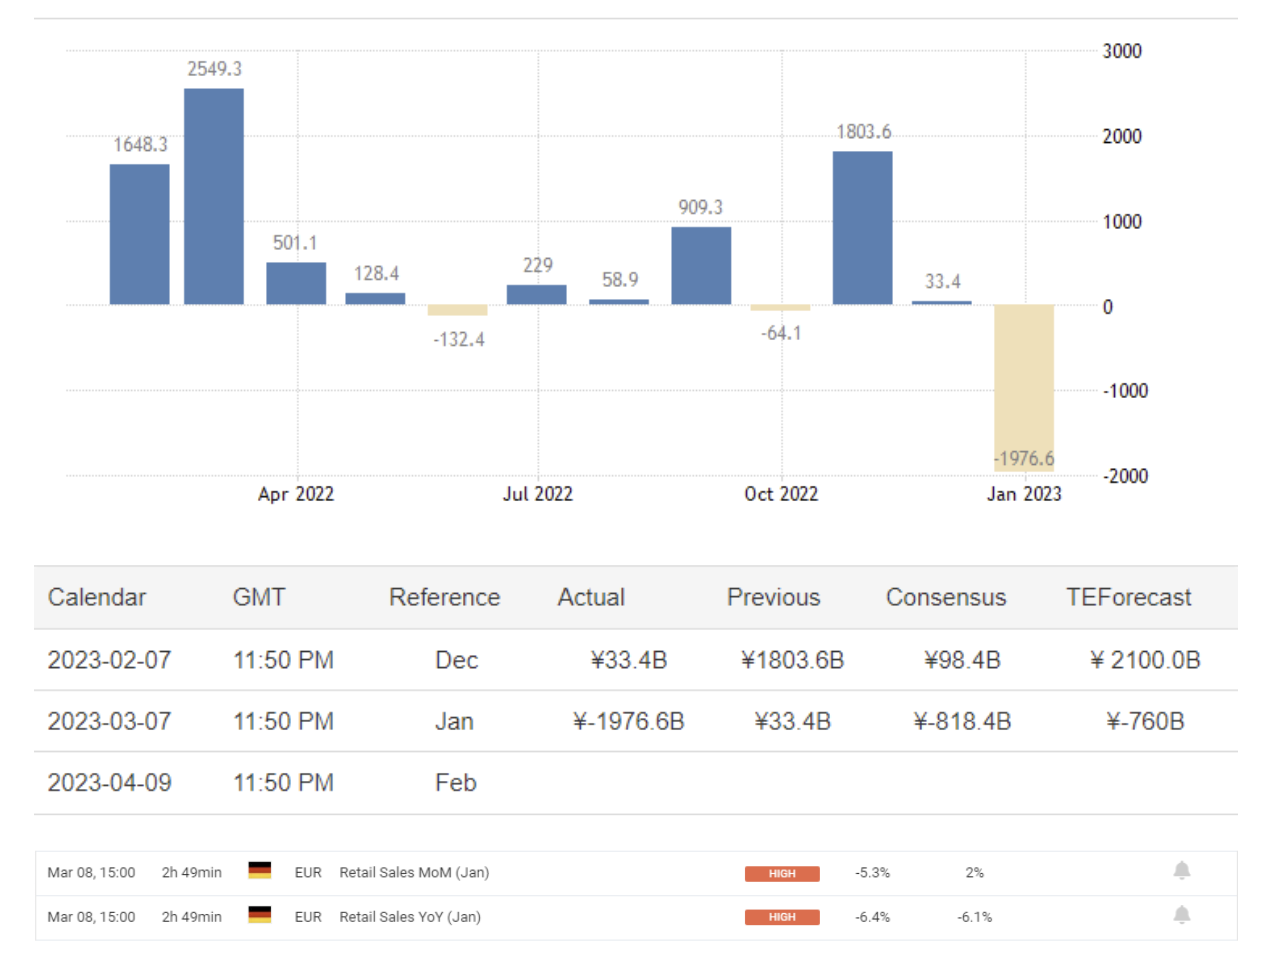Viewport: 1278px width, 954px height.
Task: Select the 2549.3 bar in the chart
Action: coord(214,197)
